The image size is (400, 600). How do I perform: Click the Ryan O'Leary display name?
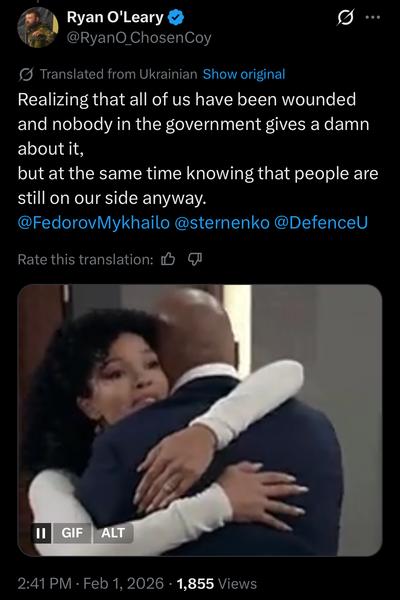[x=115, y=18]
